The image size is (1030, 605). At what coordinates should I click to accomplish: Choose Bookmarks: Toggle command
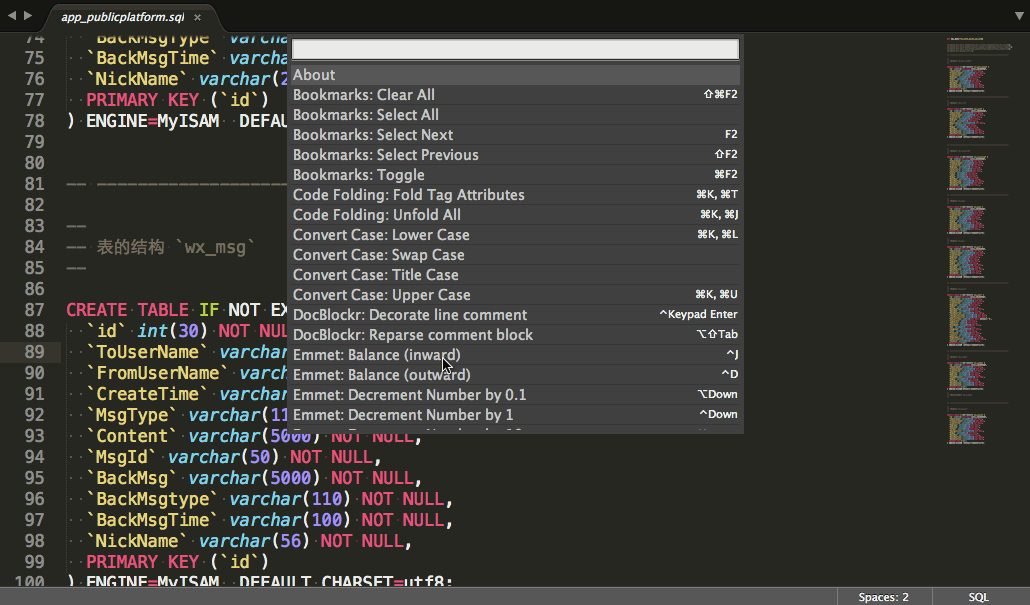coord(515,175)
